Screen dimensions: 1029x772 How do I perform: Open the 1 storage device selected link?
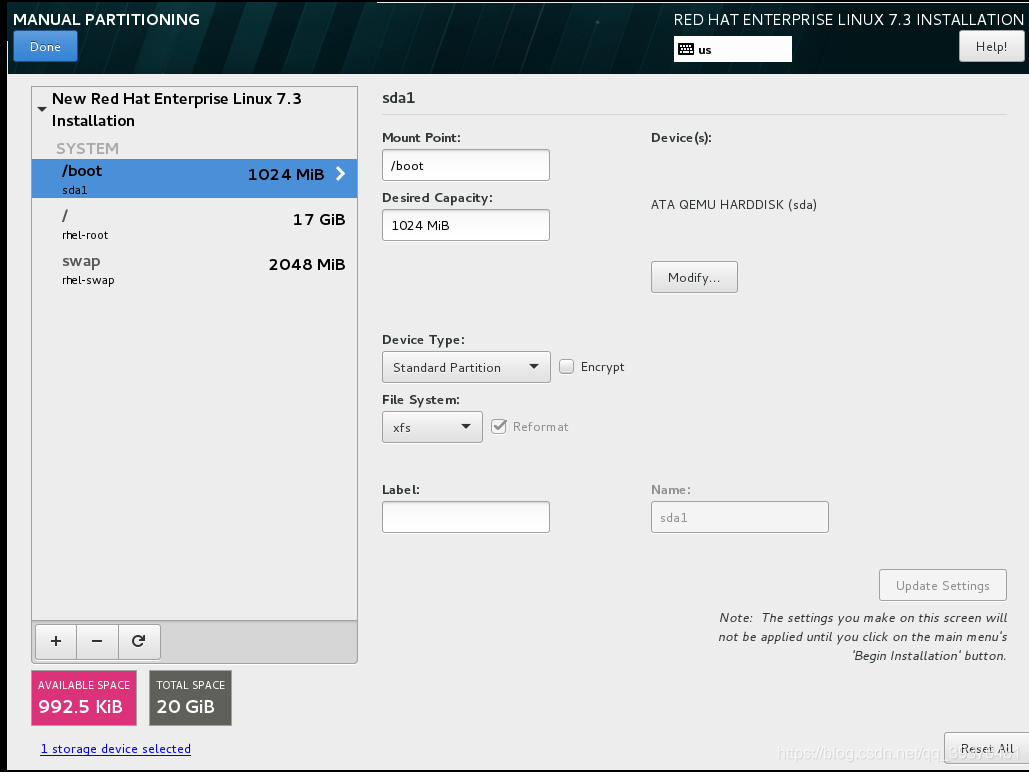click(x=116, y=748)
